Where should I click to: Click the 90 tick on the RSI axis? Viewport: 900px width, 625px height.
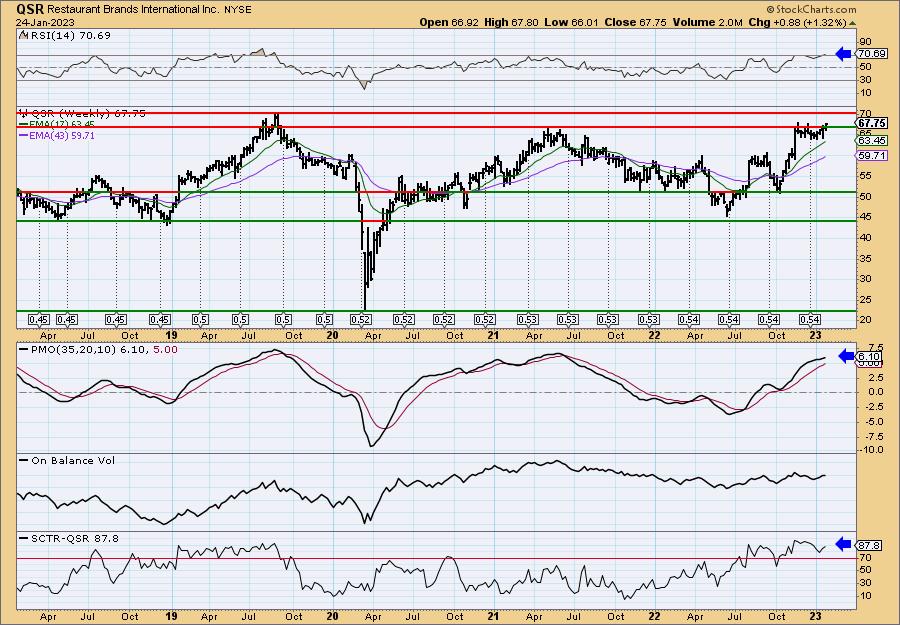tap(865, 42)
